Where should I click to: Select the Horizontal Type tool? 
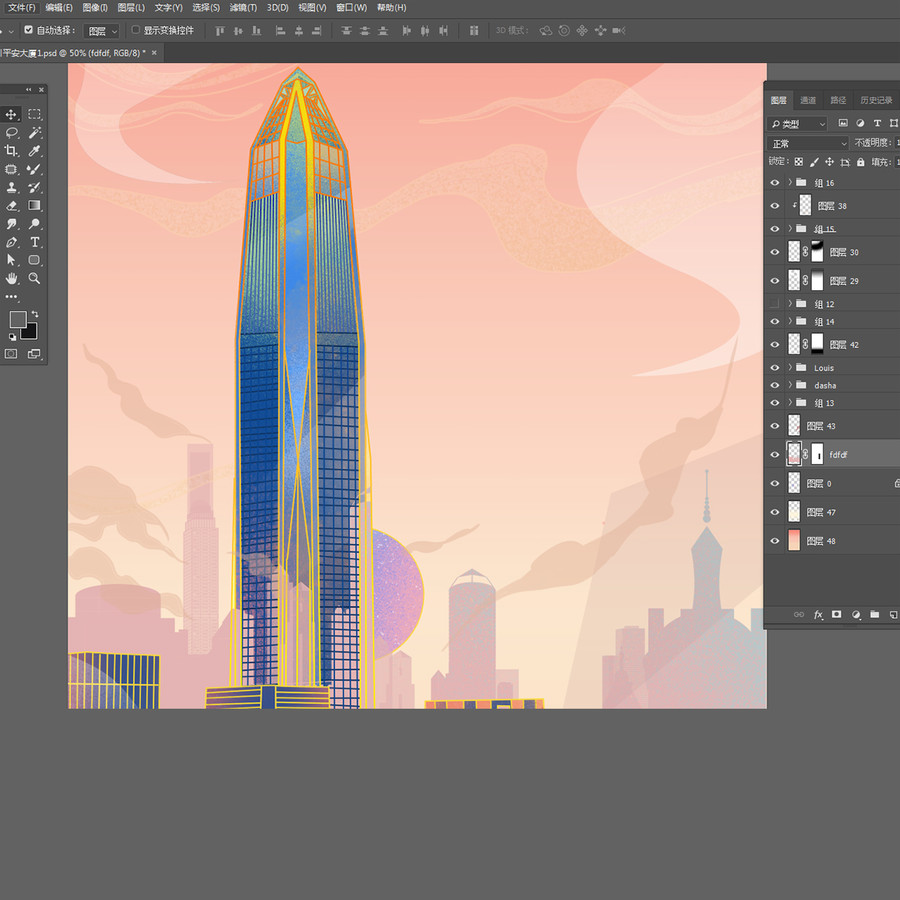[x=34, y=242]
